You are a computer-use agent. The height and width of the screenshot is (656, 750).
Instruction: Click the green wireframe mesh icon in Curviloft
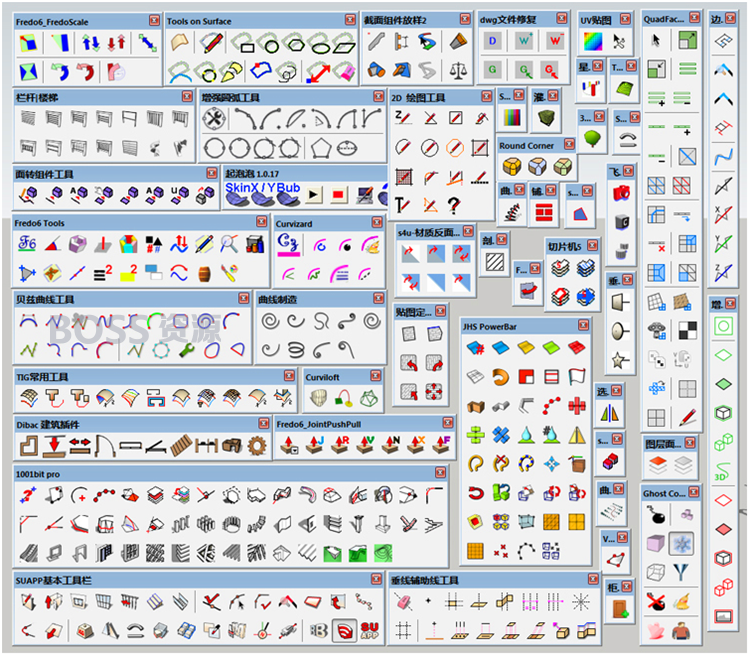click(x=369, y=399)
